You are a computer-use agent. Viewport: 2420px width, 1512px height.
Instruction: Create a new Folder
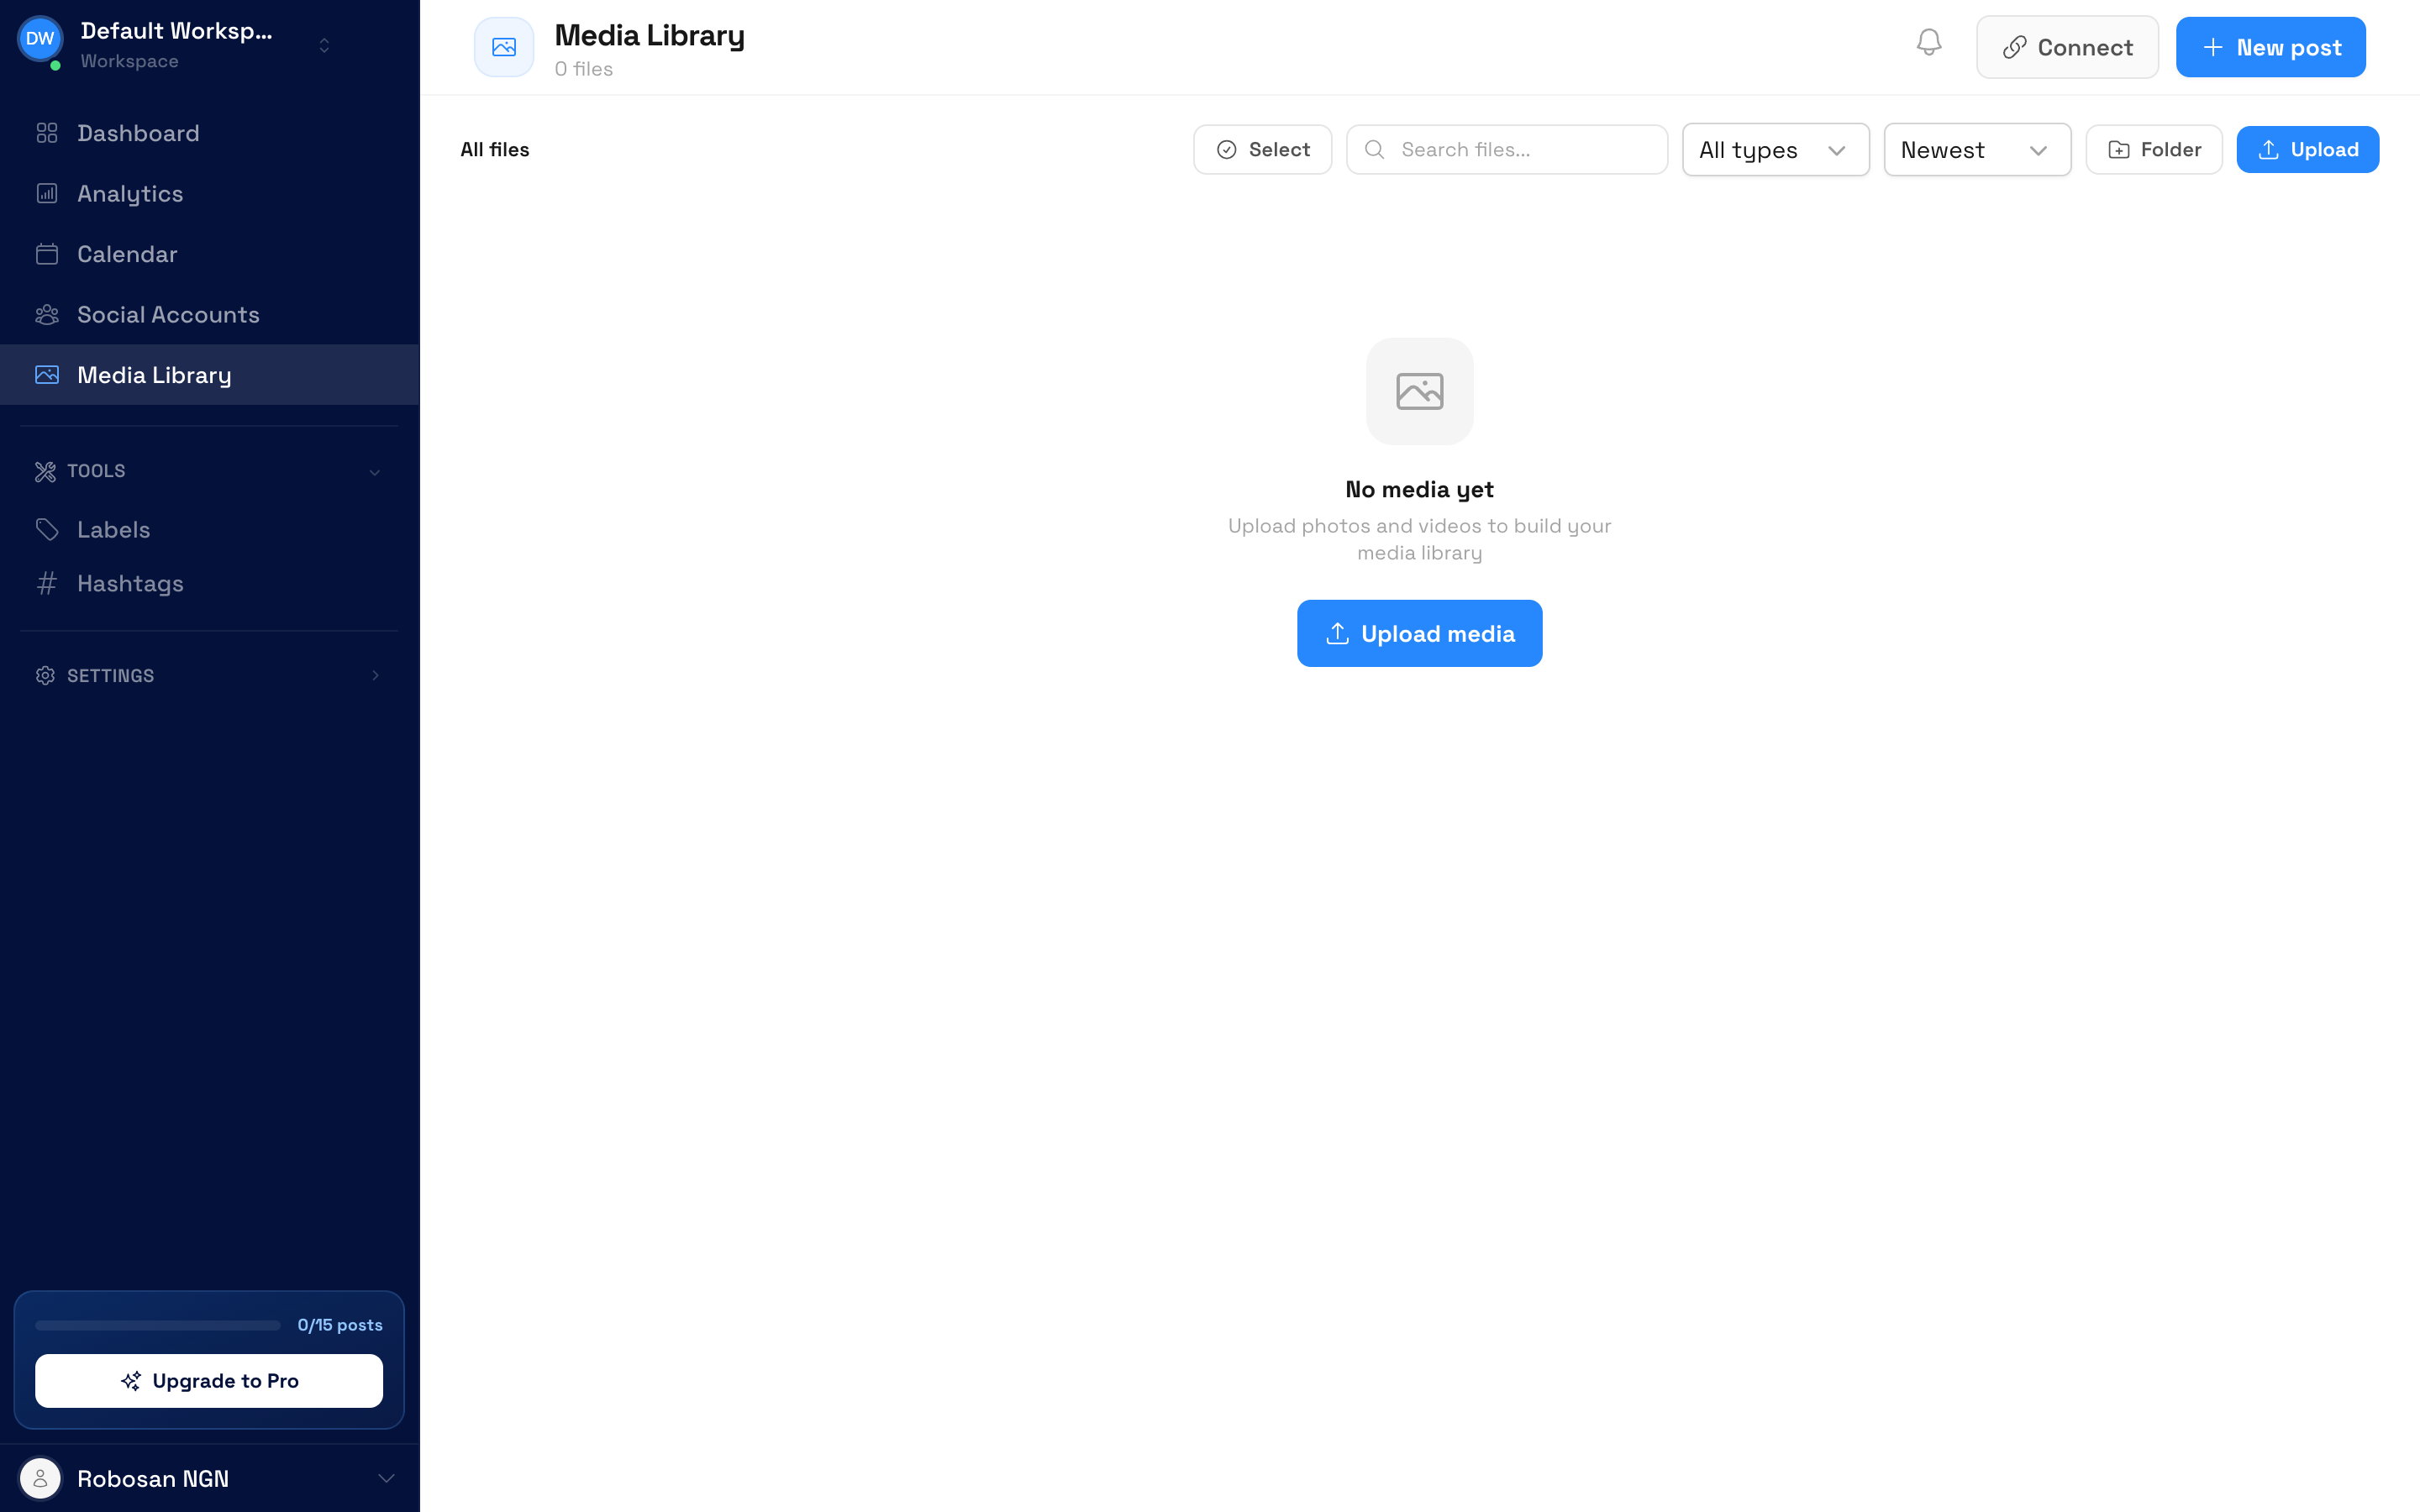[2153, 150]
